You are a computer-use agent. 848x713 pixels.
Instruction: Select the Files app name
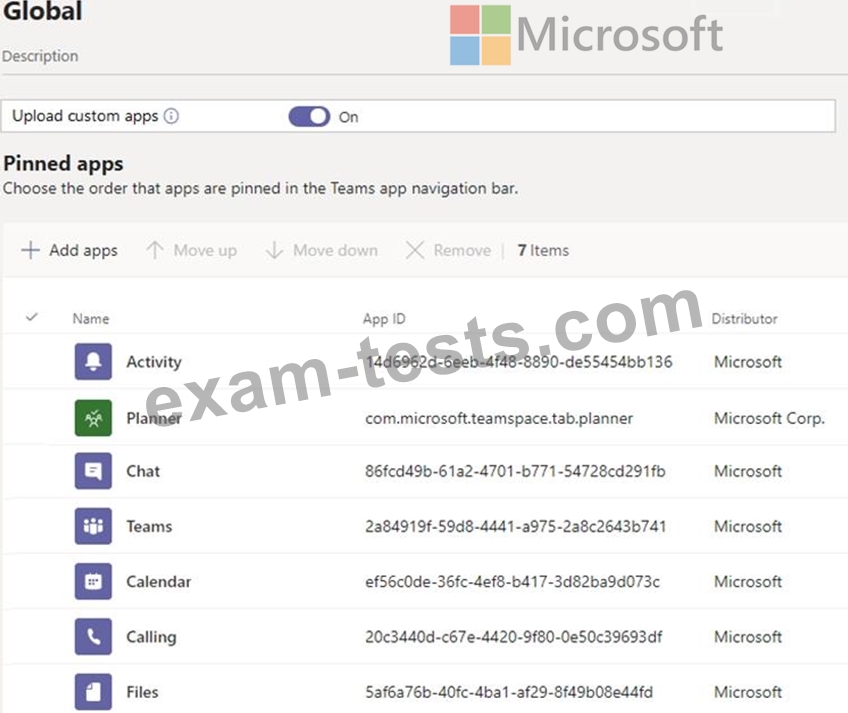[x=142, y=691]
